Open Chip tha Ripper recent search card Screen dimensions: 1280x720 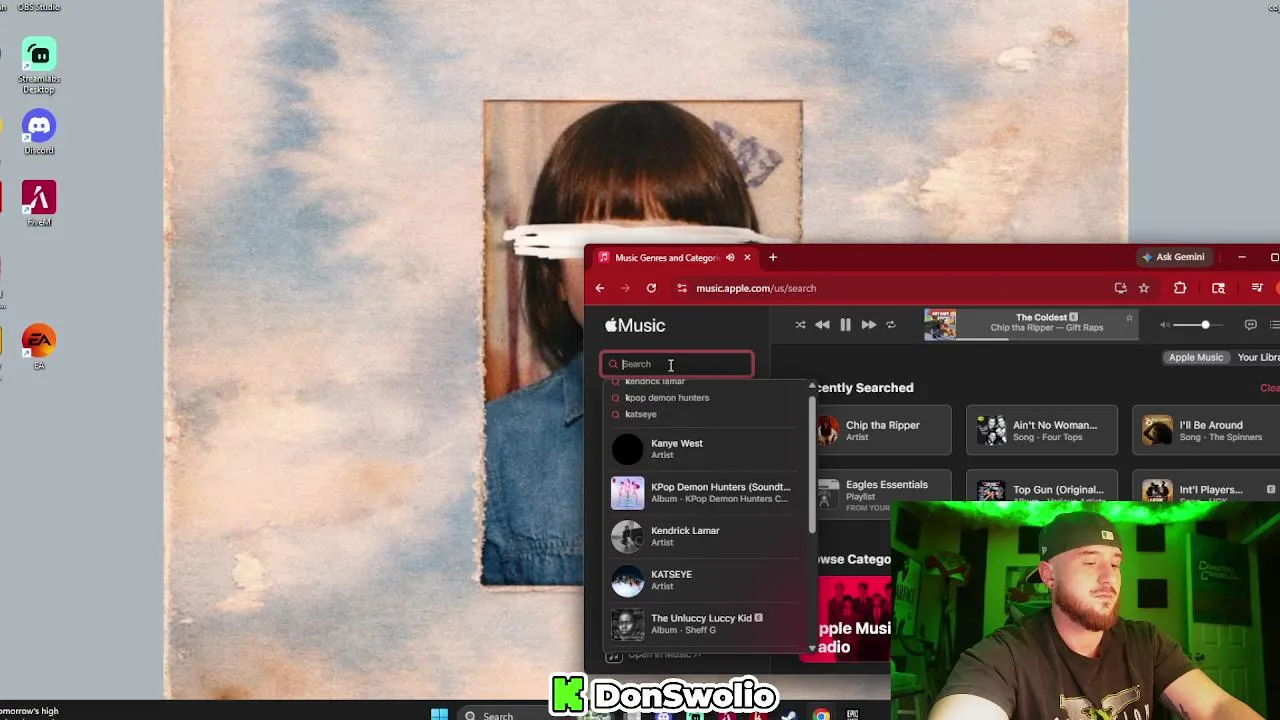coord(883,430)
